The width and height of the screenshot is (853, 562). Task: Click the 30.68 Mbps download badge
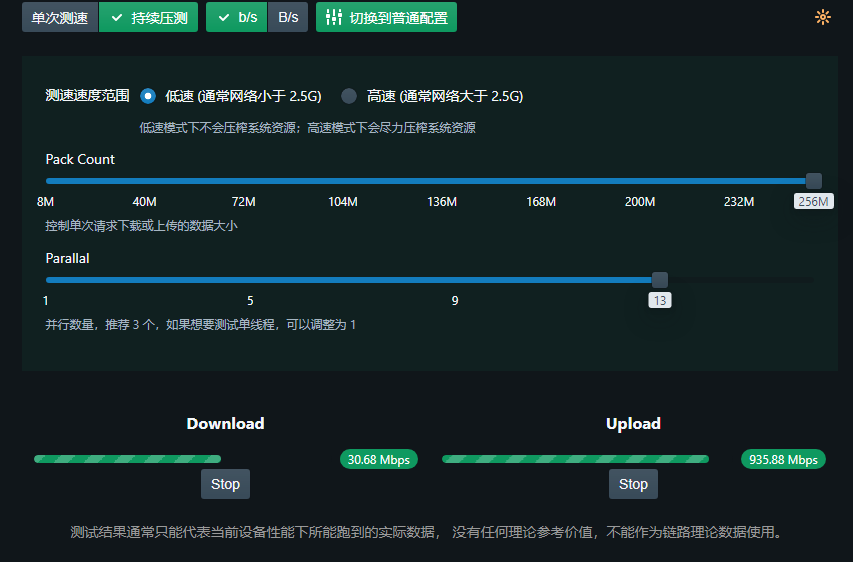[379, 460]
